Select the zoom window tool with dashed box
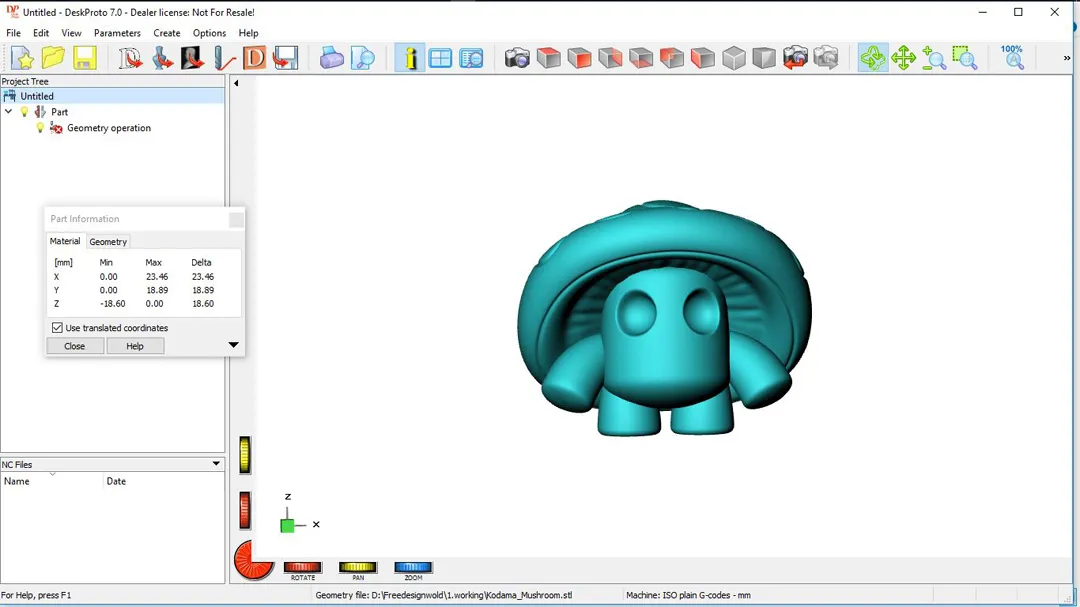The height and width of the screenshot is (607, 1080). [965, 59]
